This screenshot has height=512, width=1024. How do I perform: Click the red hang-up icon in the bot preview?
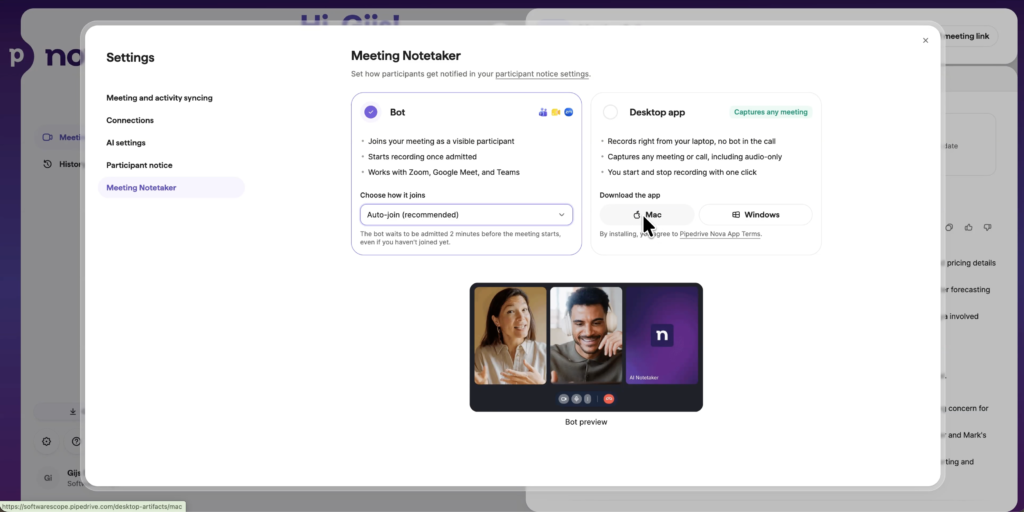pyautogui.click(x=609, y=399)
